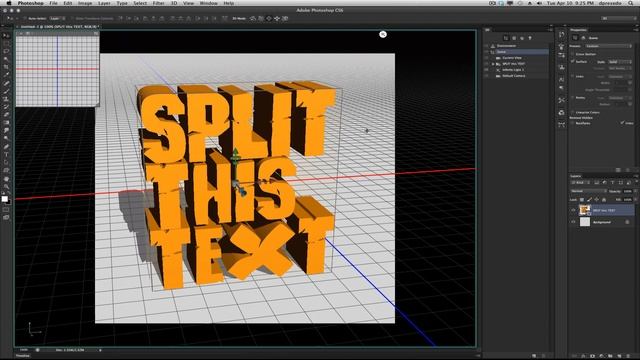Select the Brush tool in the toolbox
The width and height of the screenshot is (640, 360).
click(6, 91)
